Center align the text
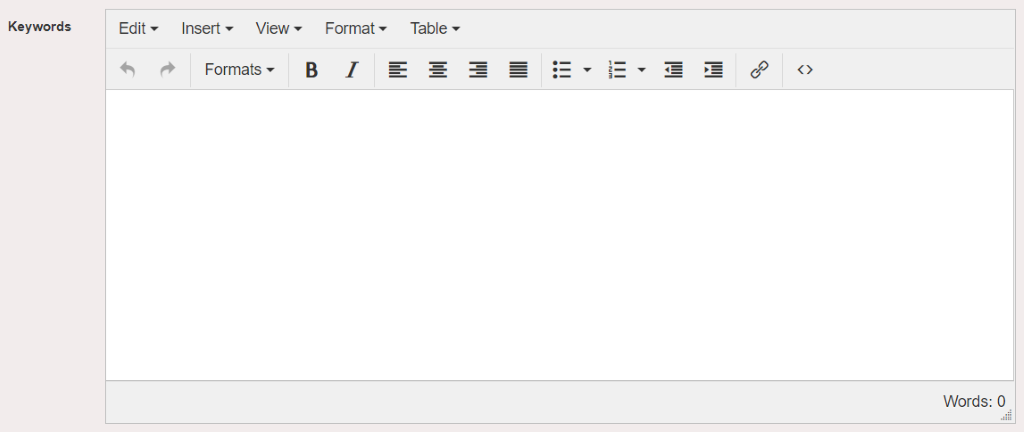 438,70
